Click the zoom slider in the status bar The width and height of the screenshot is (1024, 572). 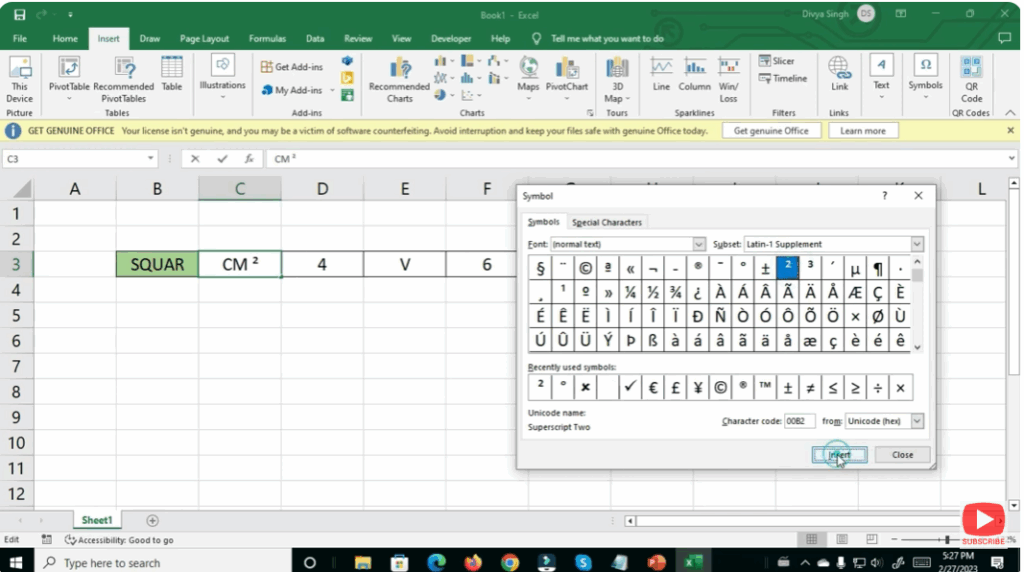click(x=946, y=540)
